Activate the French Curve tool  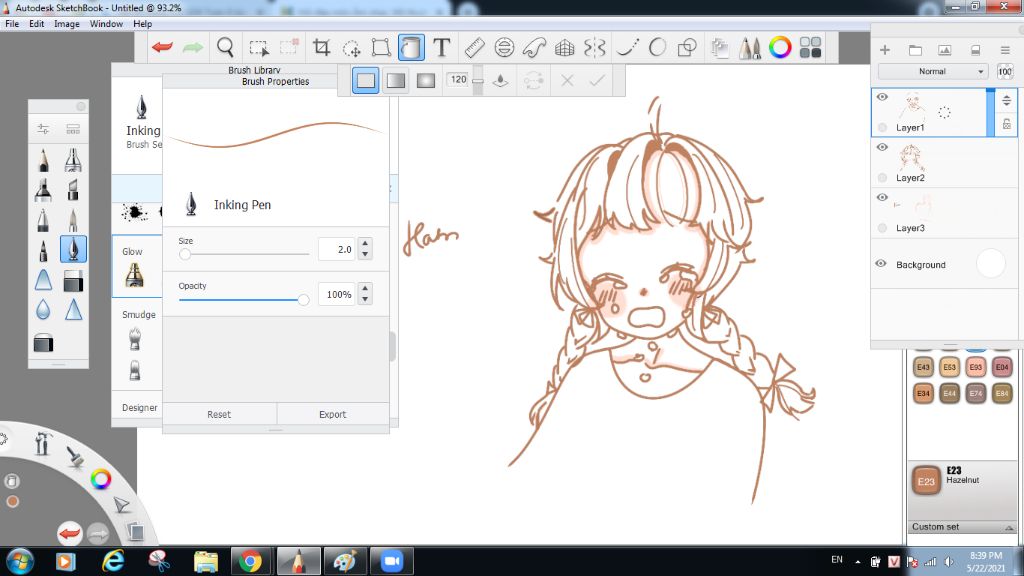pos(534,47)
